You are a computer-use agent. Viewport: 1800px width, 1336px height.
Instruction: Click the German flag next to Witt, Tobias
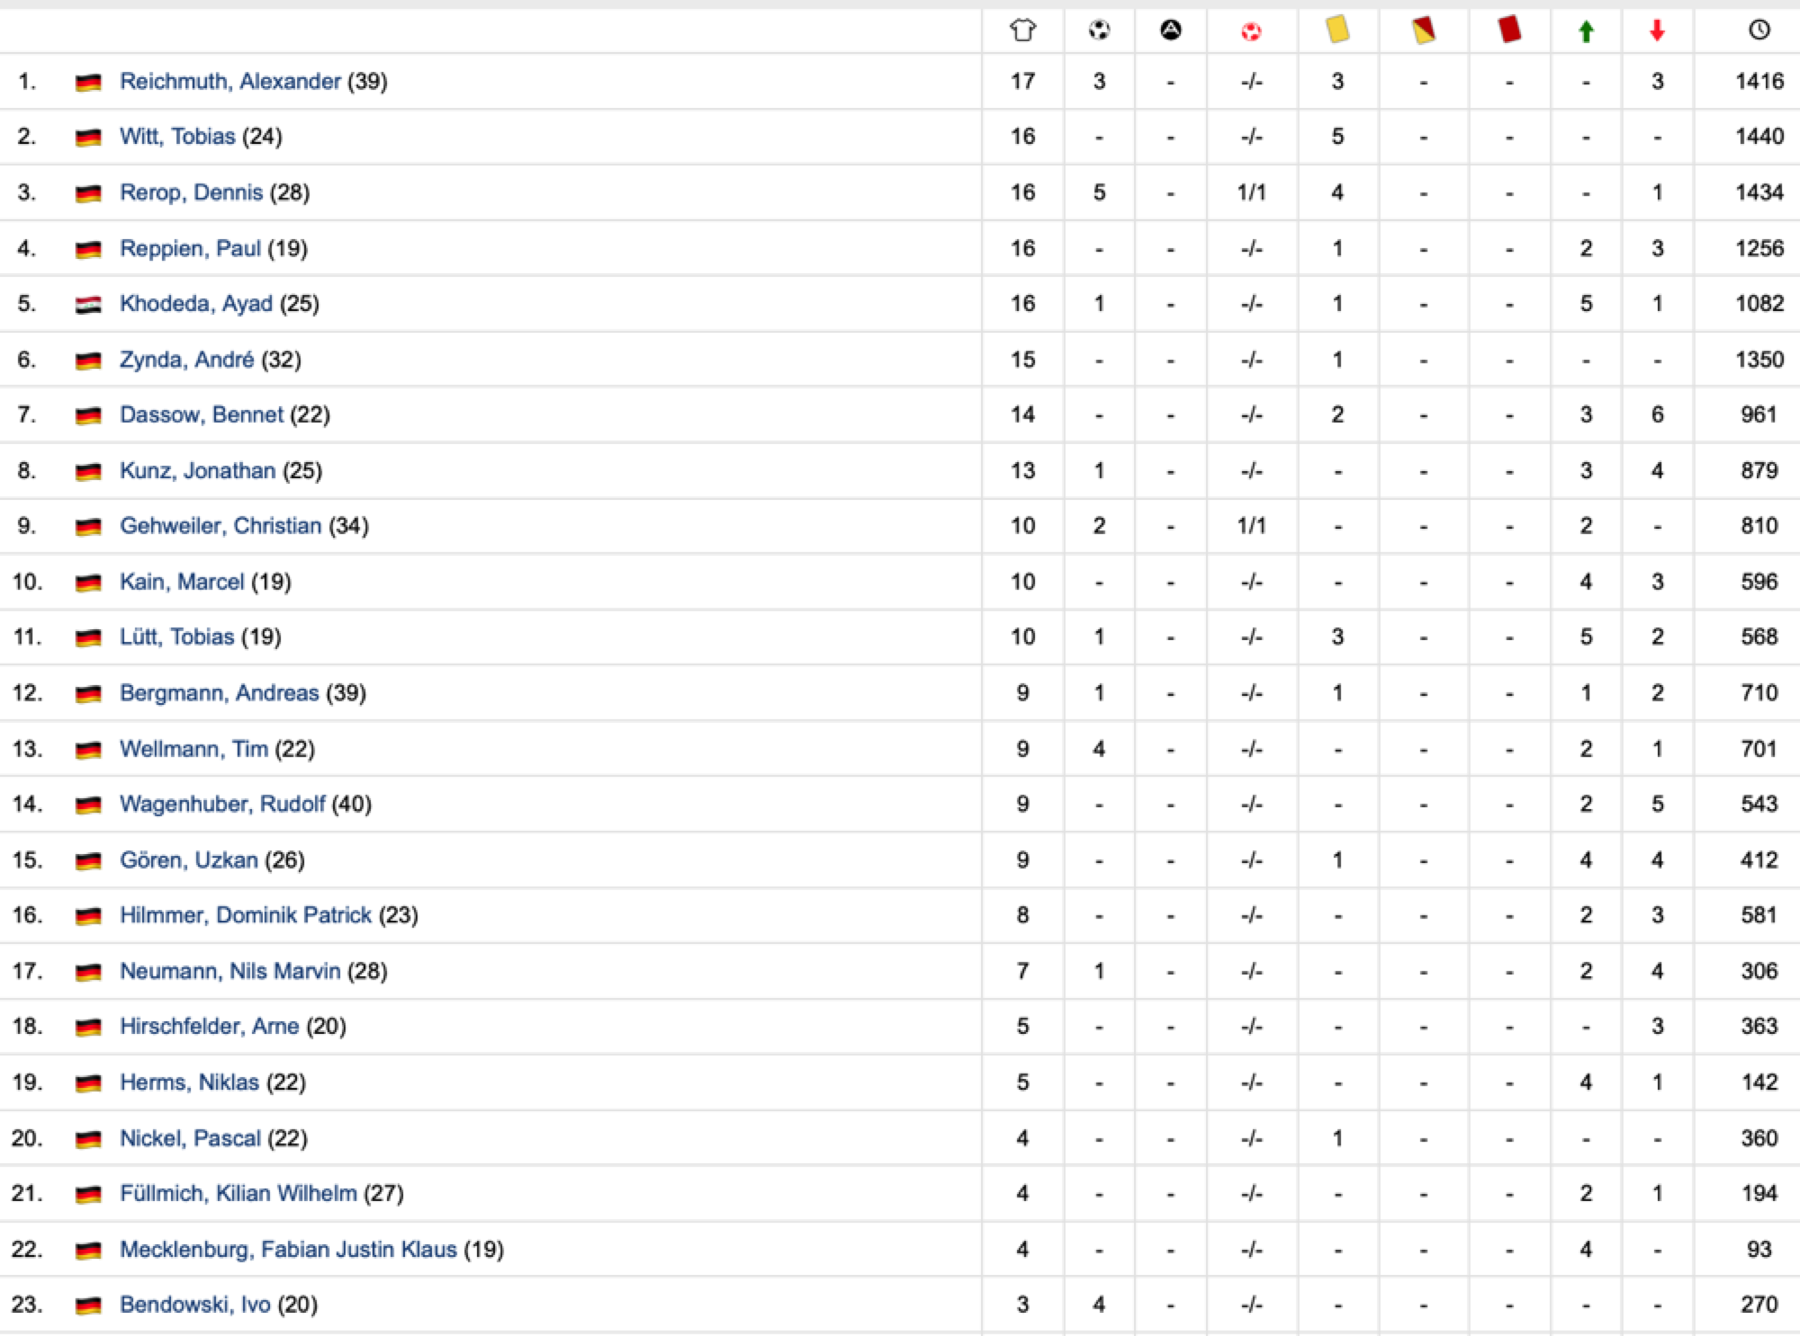point(88,137)
